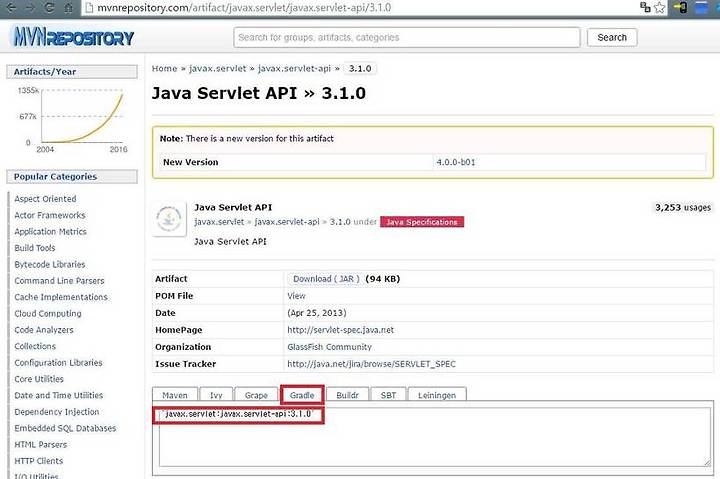720x479 pixels.
Task: Switch to the Maven tab
Action: pyautogui.click(x=174, y=395)
